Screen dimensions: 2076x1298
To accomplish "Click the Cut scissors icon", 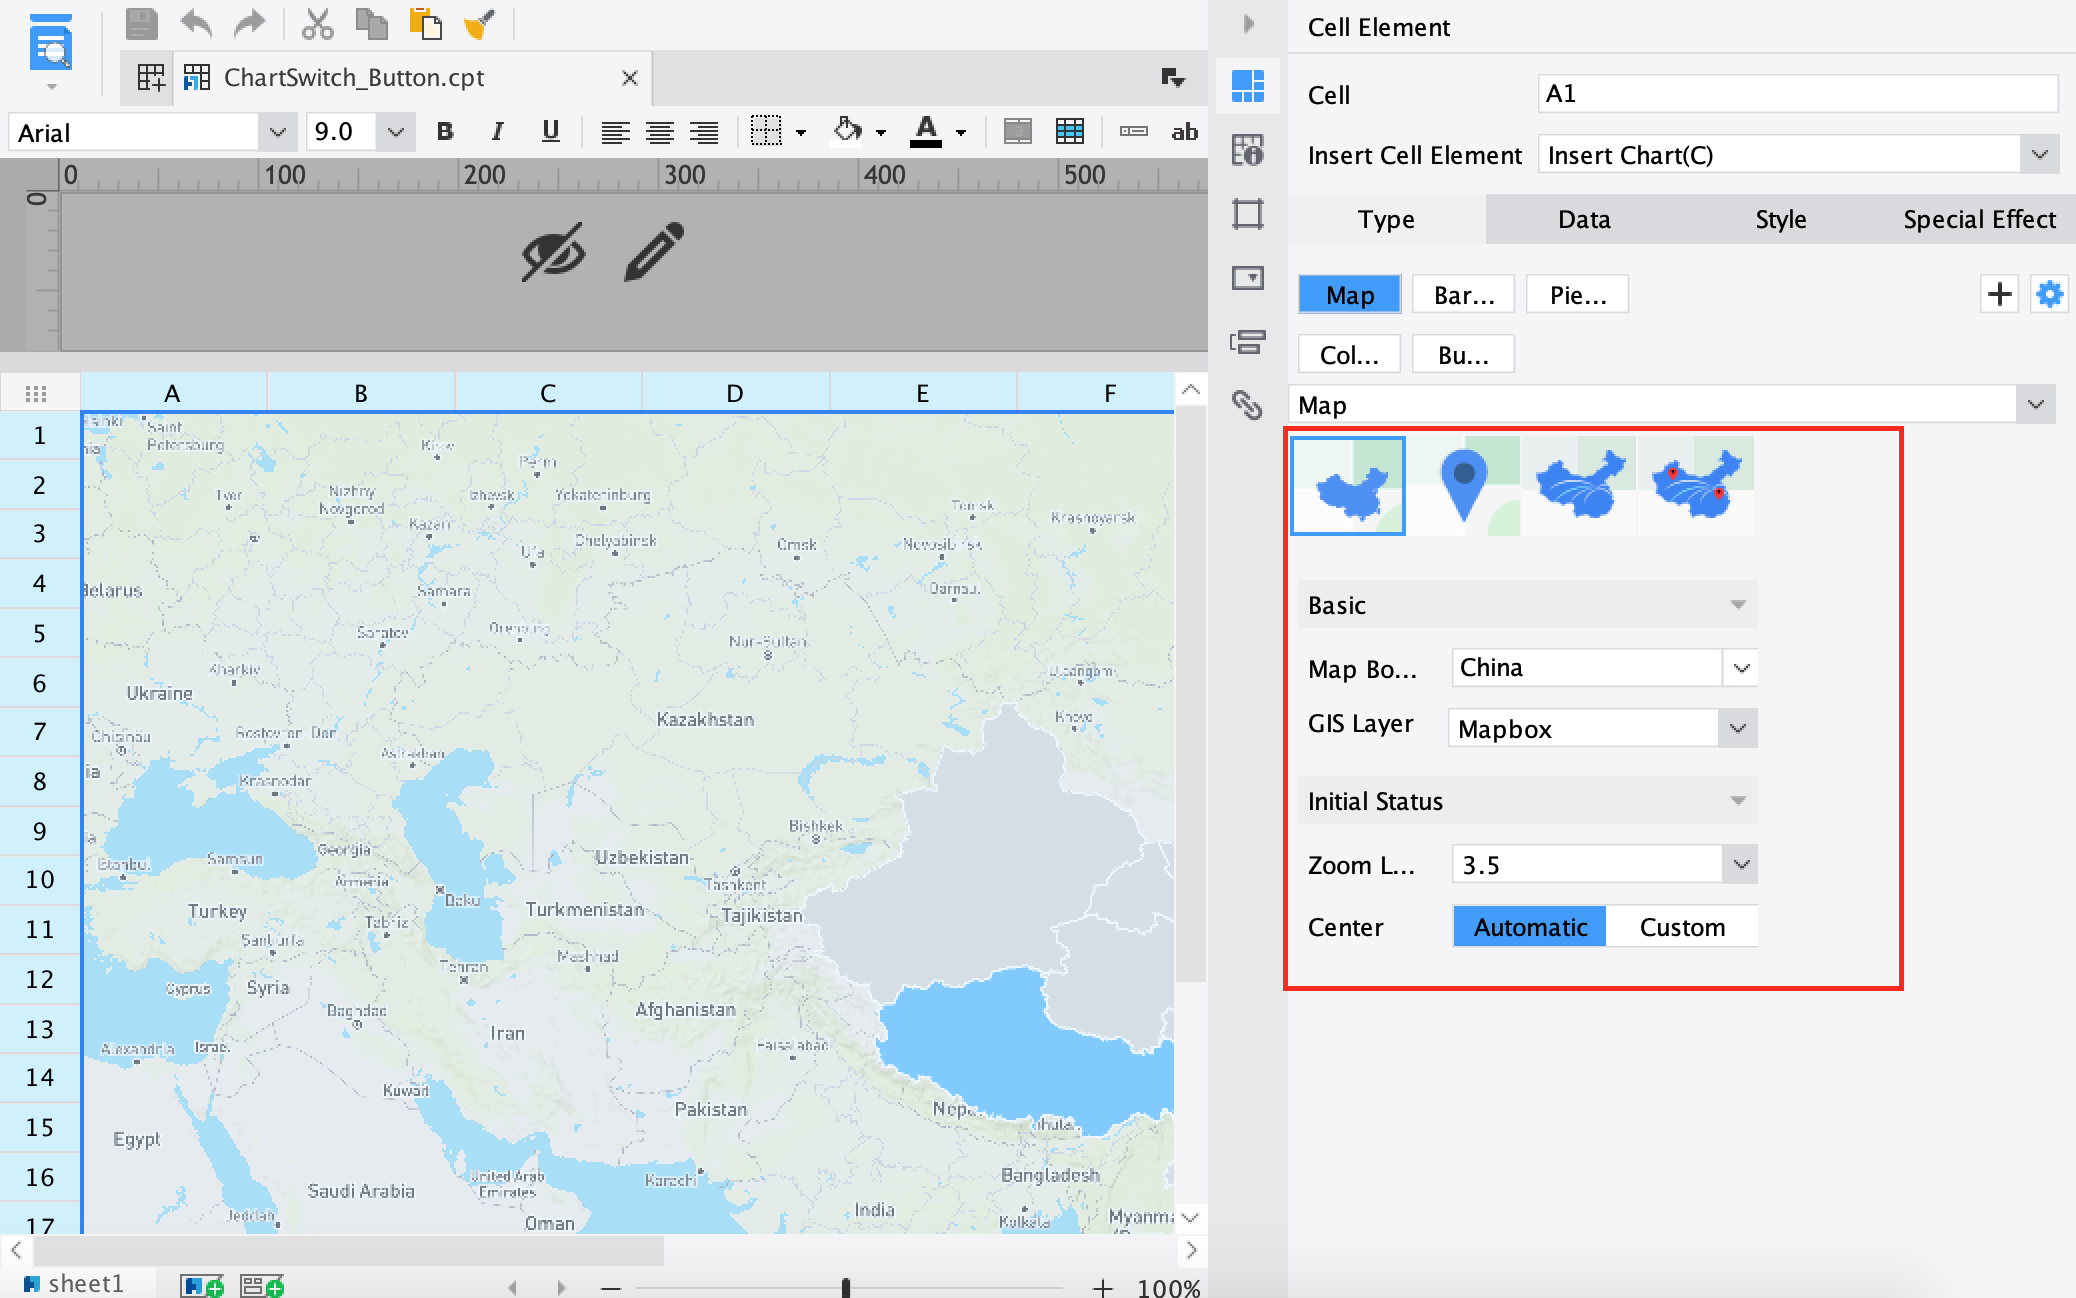I will tap(317, 23).
